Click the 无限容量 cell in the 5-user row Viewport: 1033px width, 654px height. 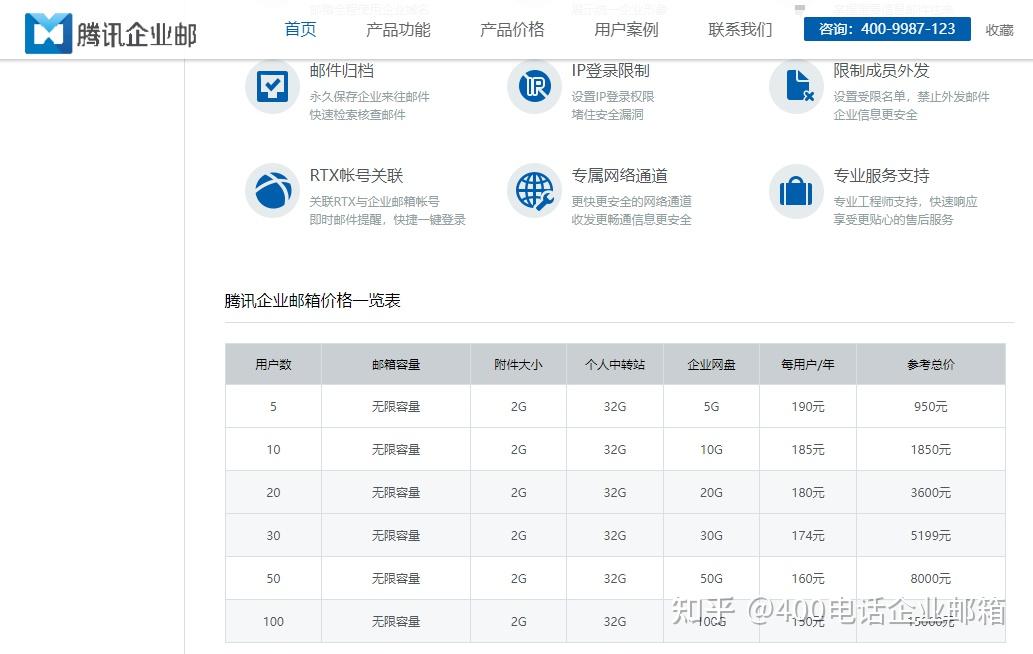tap(396, 406)
